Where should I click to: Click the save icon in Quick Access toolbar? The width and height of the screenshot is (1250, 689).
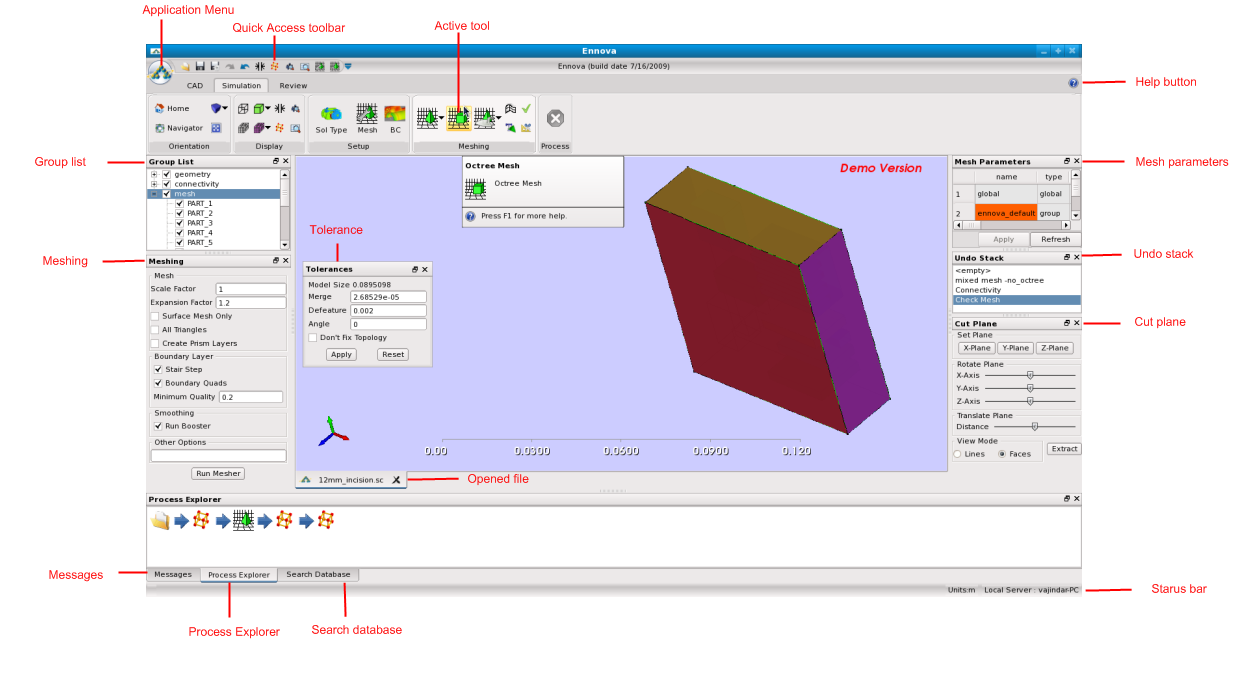pyautogui.click(x=200, y=66)
